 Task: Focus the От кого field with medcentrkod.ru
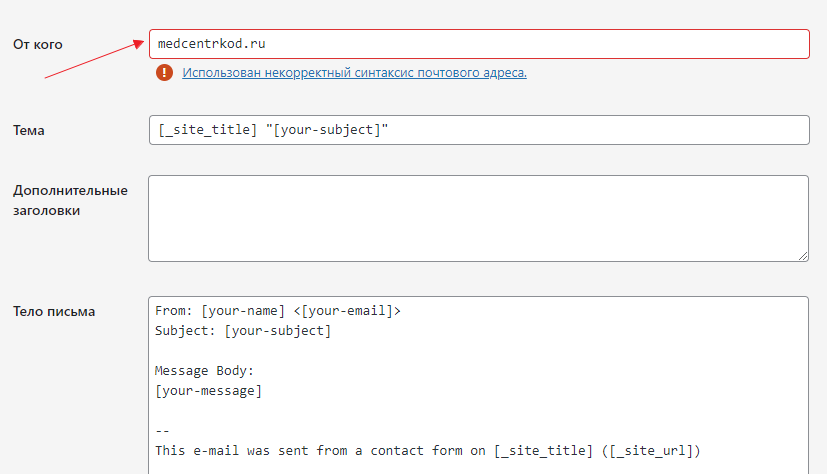(478, 44)
